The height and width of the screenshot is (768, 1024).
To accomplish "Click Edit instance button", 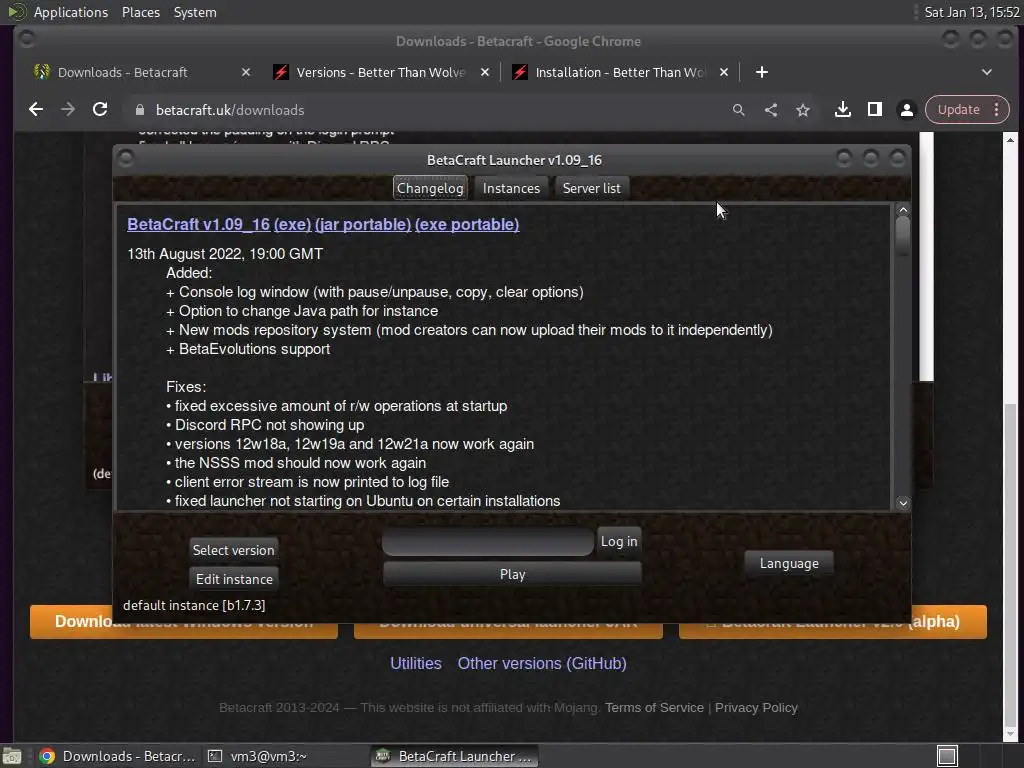I will point(234,579).
